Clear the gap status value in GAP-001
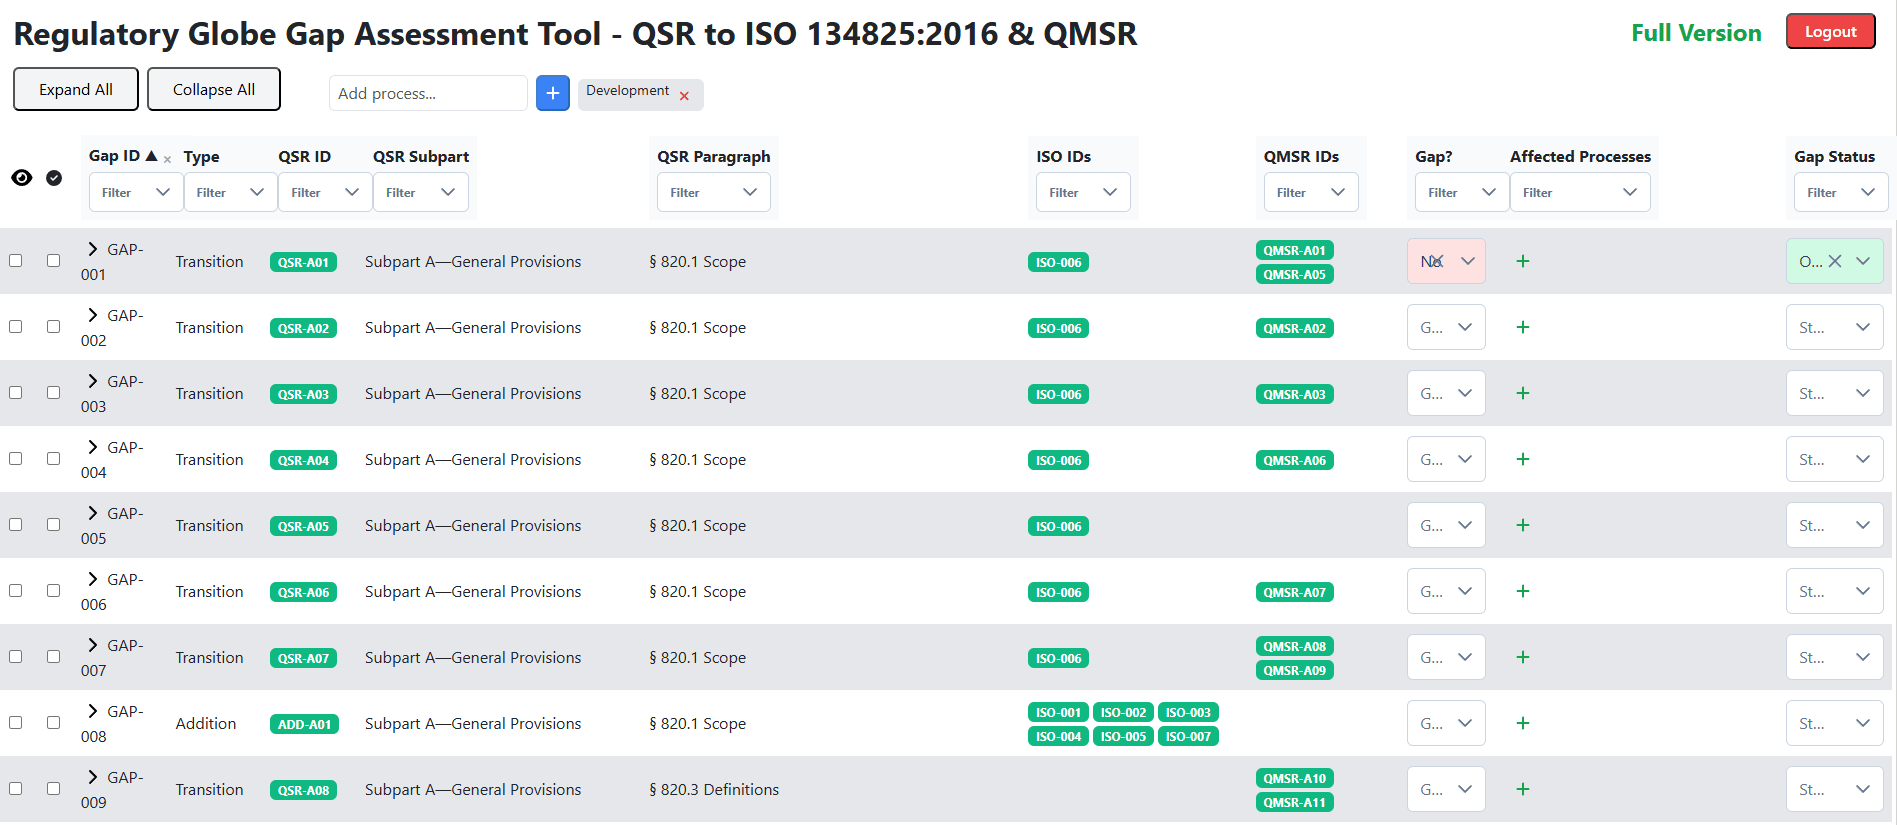The image size is (1897, 825). [1834, 261]
